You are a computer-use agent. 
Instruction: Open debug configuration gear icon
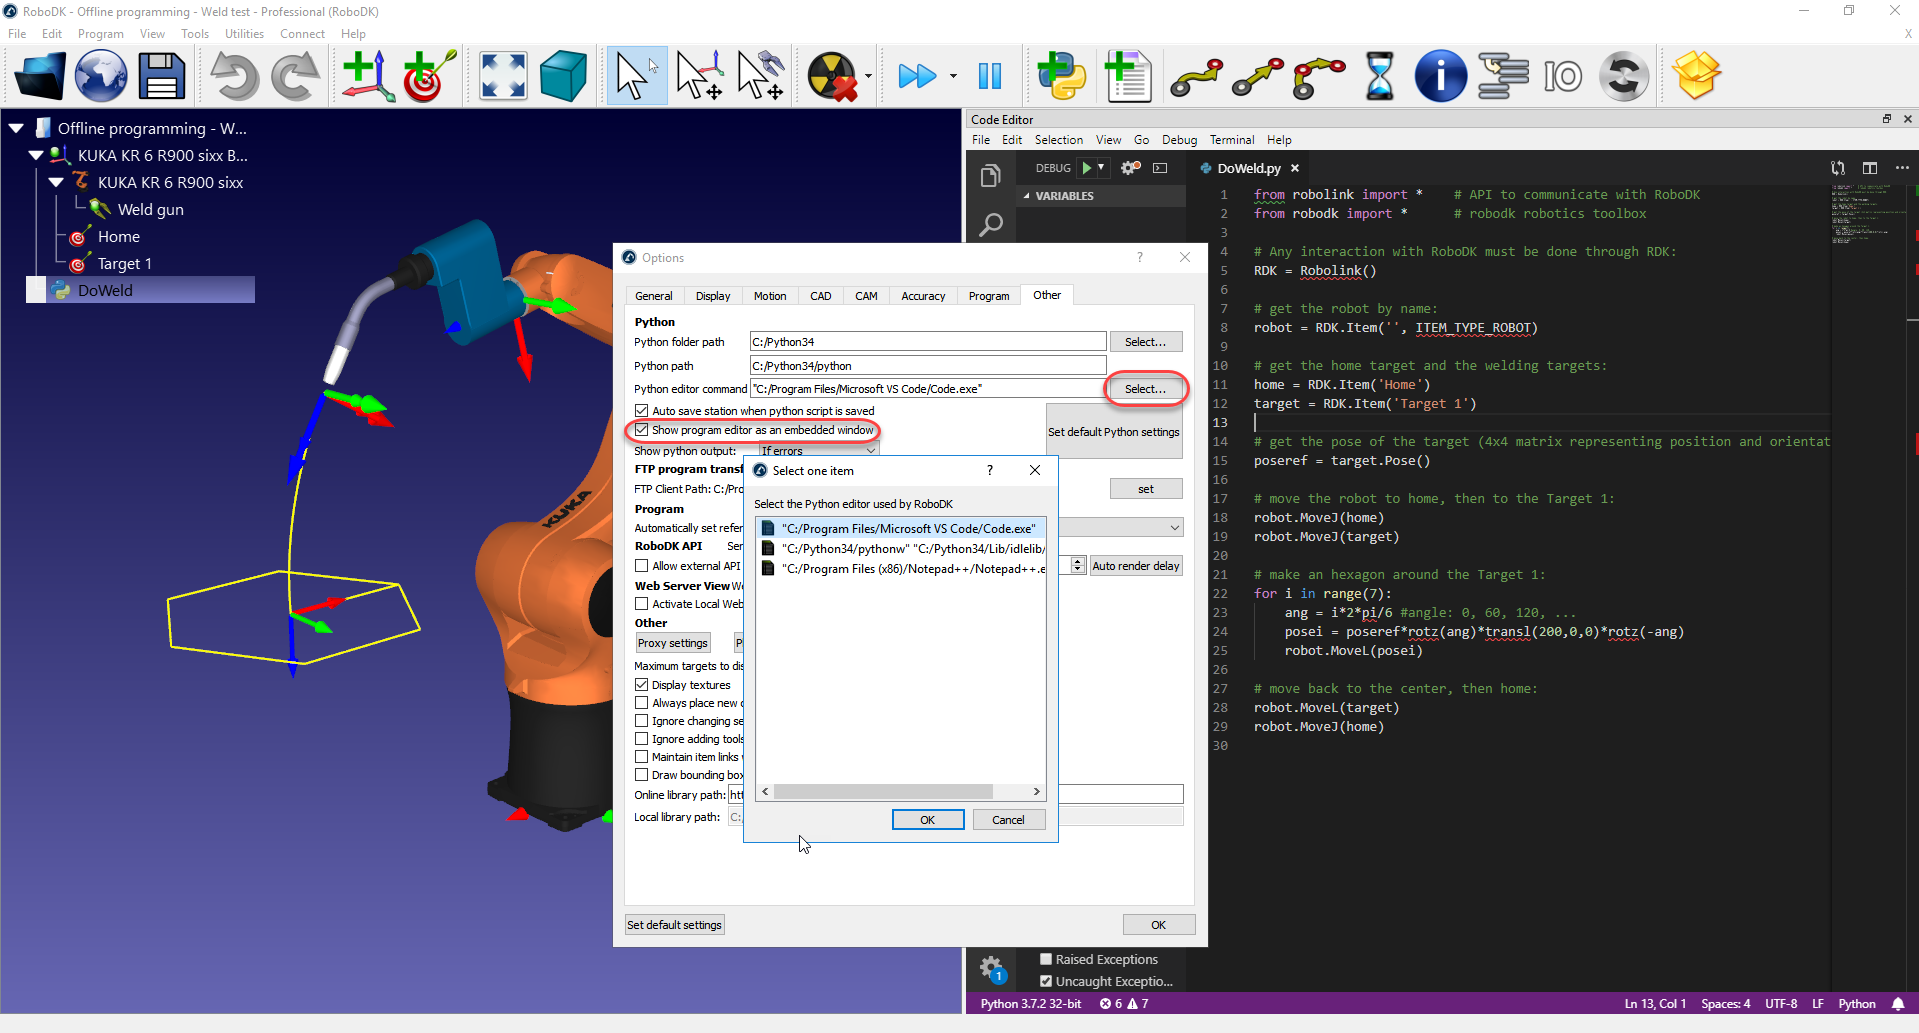coord(1131,168)
